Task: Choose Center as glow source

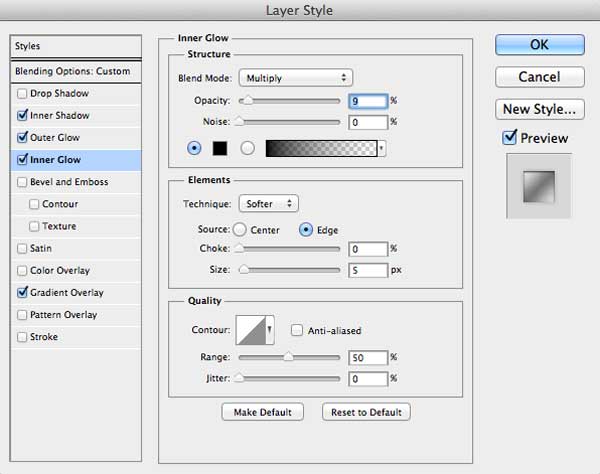Action: [240, 230]
